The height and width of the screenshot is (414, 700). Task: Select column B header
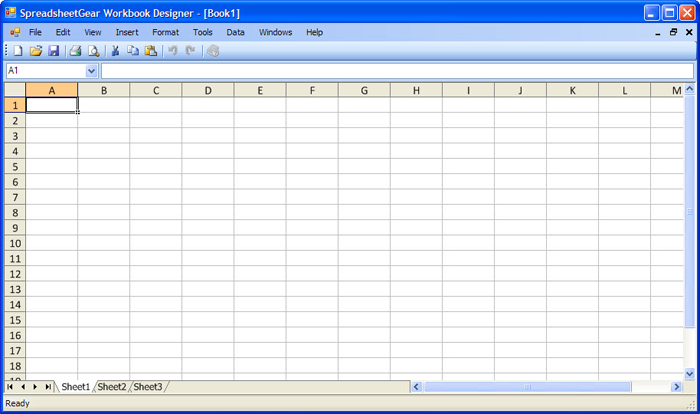pos(104,90)
